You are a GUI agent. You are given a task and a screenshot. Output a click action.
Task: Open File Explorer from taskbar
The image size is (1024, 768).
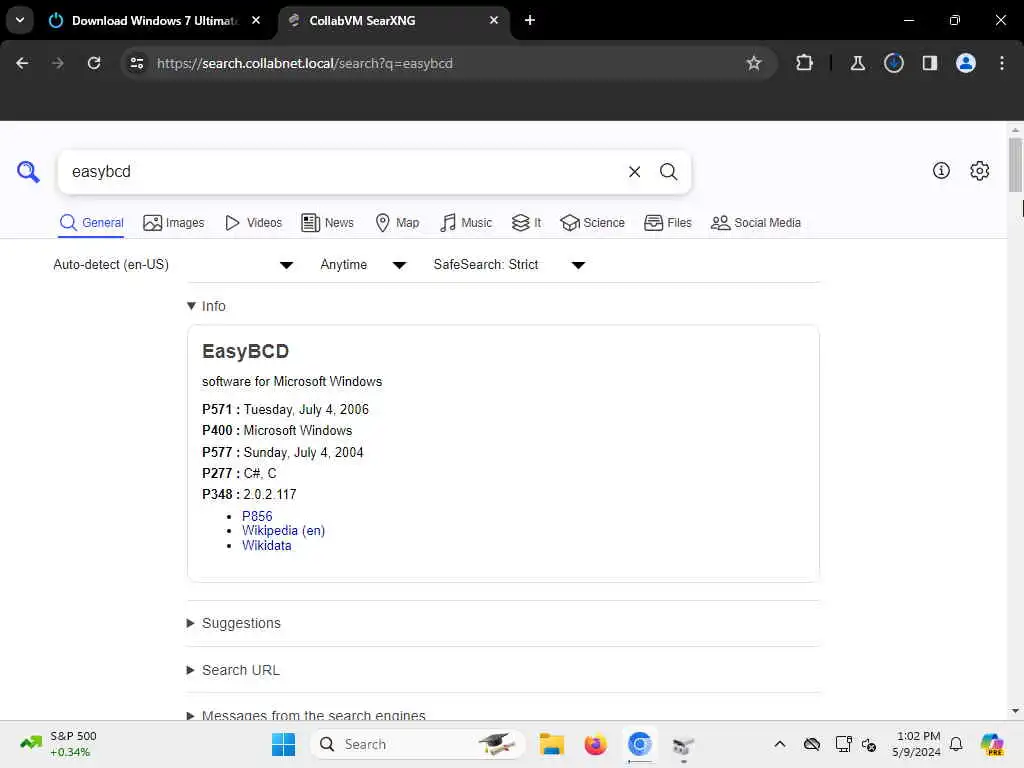click(x=552, y=744)
